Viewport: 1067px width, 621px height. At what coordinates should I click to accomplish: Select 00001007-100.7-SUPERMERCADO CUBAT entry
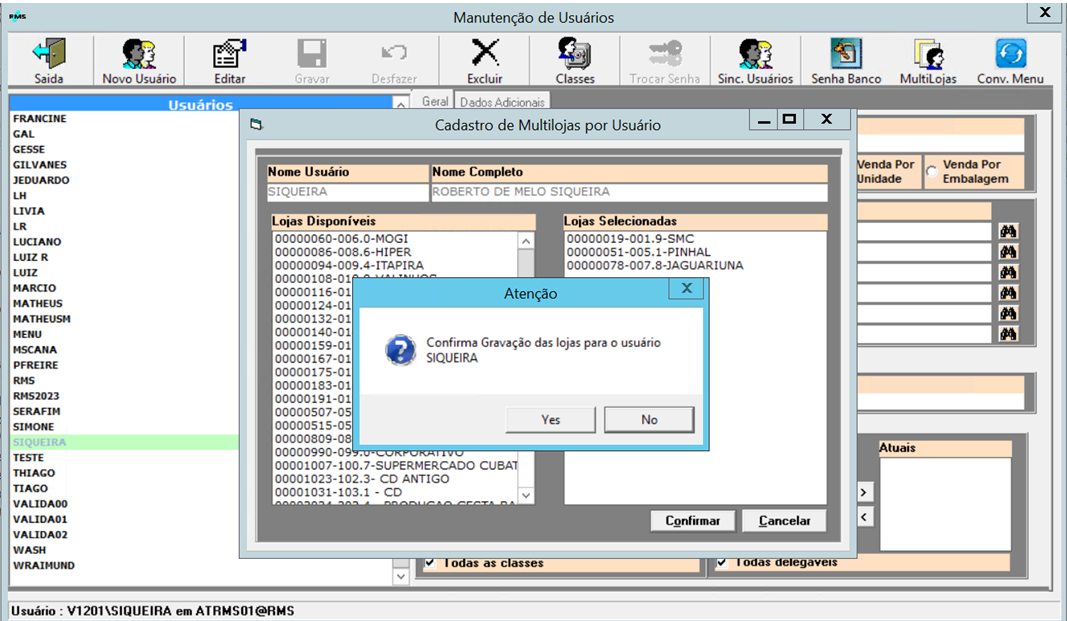tap(395, 465)
